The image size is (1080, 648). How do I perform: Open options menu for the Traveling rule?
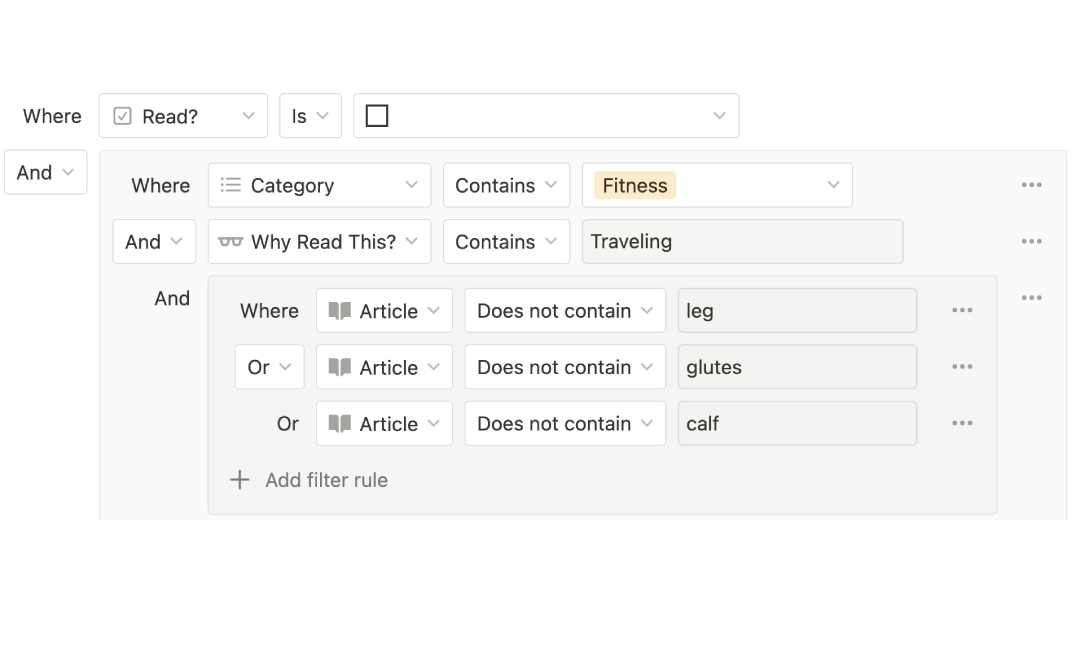(1031, 241)
